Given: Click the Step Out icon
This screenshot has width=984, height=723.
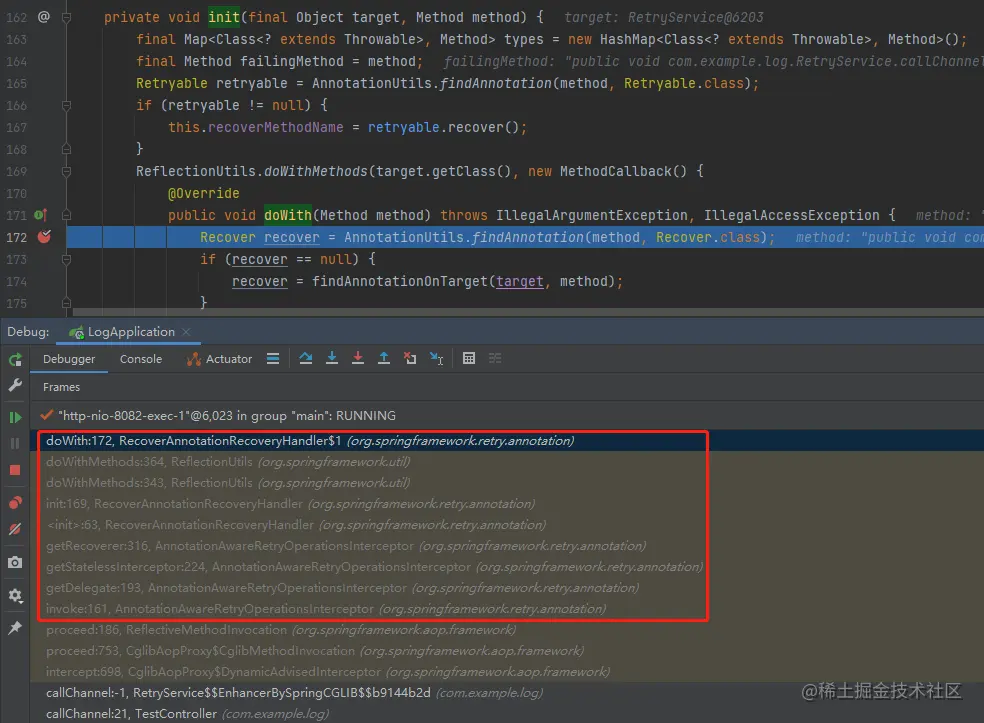Looking at the screenshot, I should click(383, 358).
